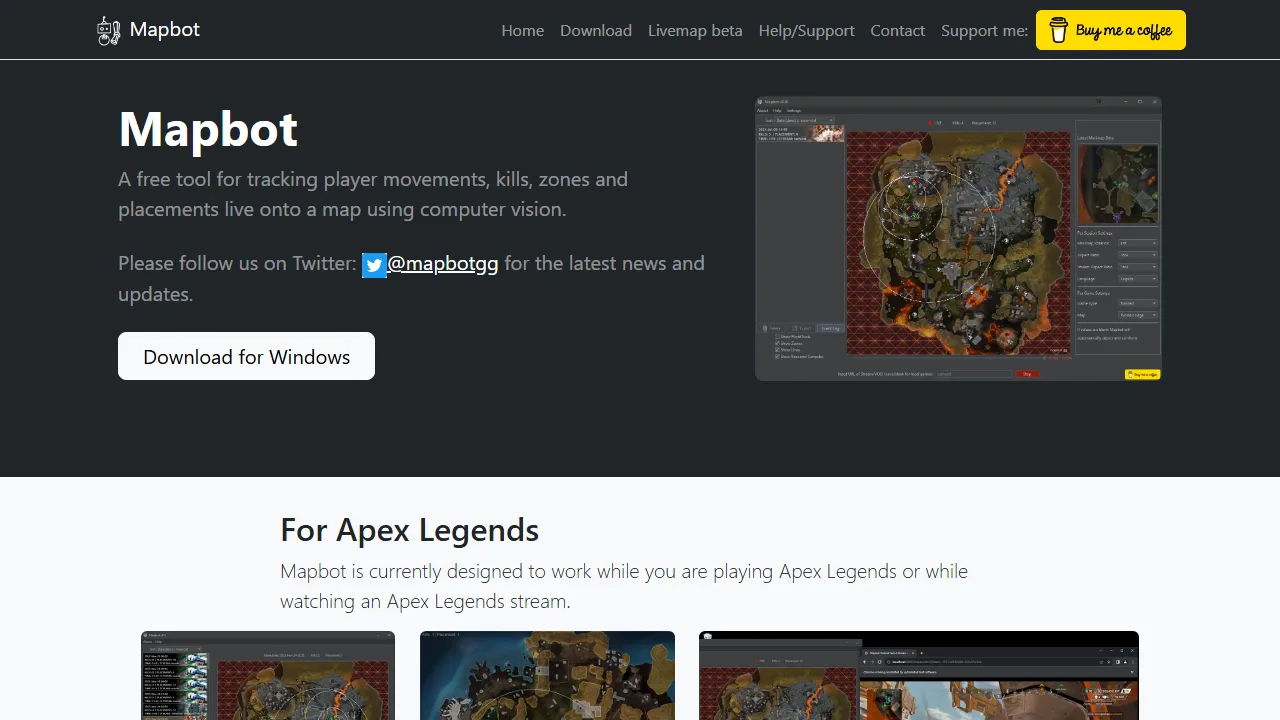Image resolution: width=1280 pixels, height=720 pixels.
Task: Click the yellow coffee badge inside the app screenshot
Action: (x=1143, y=373)
